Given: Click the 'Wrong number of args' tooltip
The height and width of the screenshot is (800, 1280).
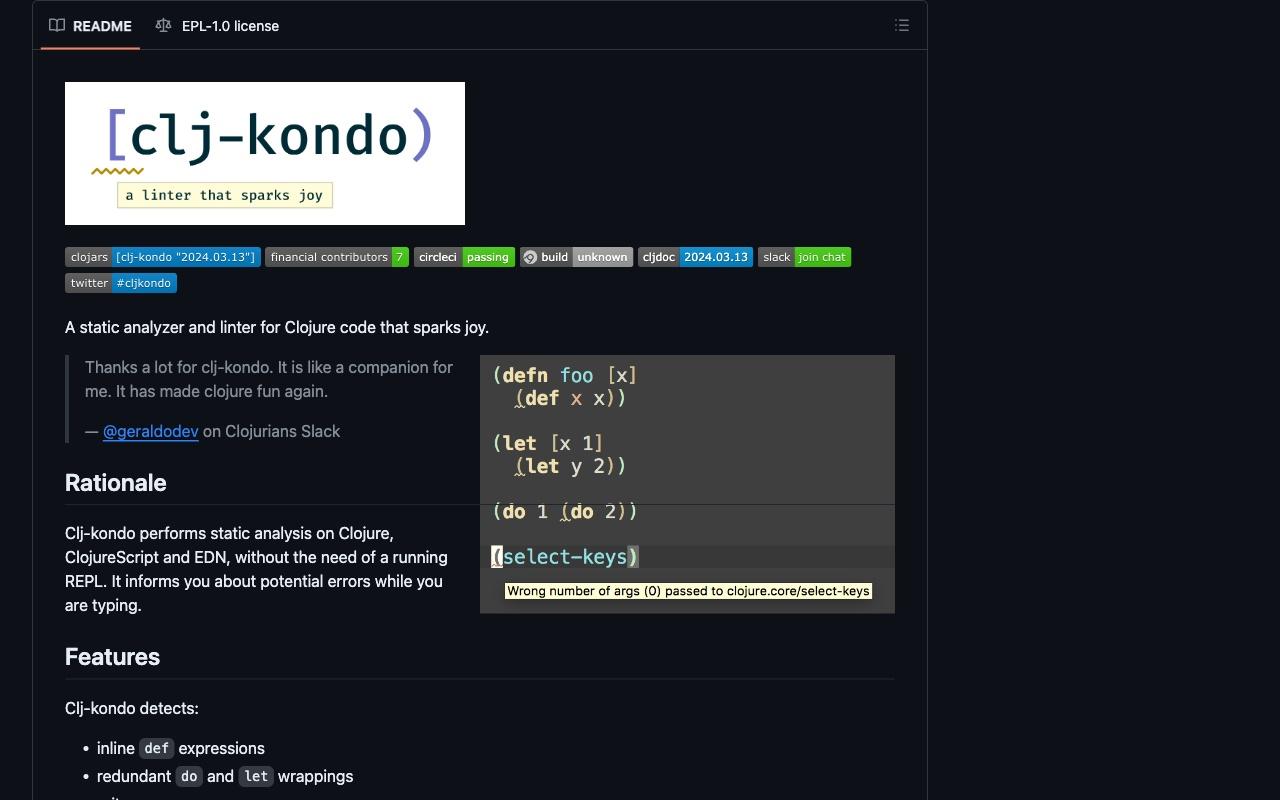Looking at the screenshot, I should pyautogui.click(x=688, y=591).
